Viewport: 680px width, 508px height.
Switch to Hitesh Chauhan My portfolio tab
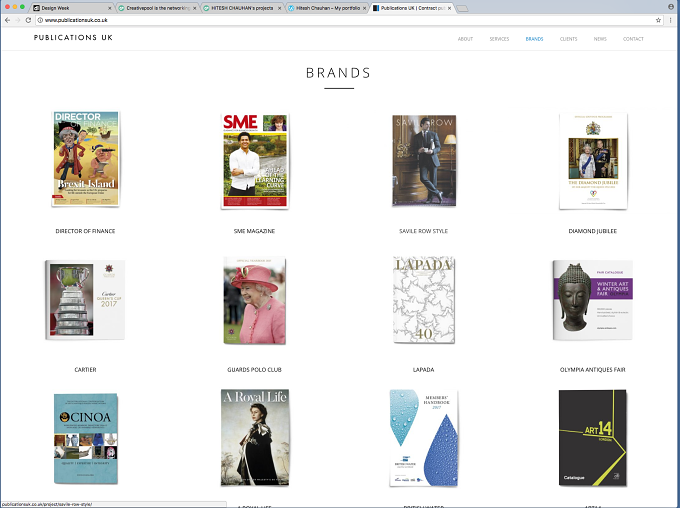coord(327,8)
